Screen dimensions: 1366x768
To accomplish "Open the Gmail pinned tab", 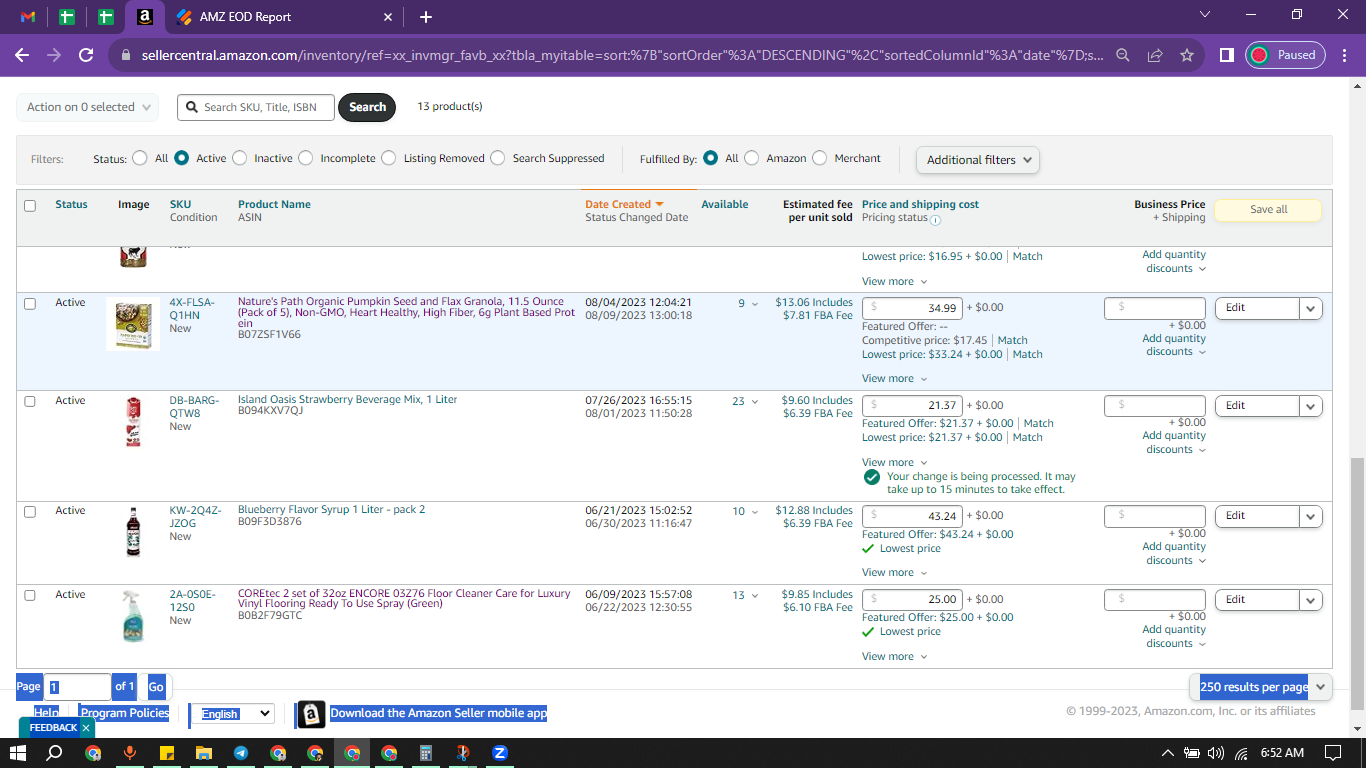I will (x=28, y=17).
